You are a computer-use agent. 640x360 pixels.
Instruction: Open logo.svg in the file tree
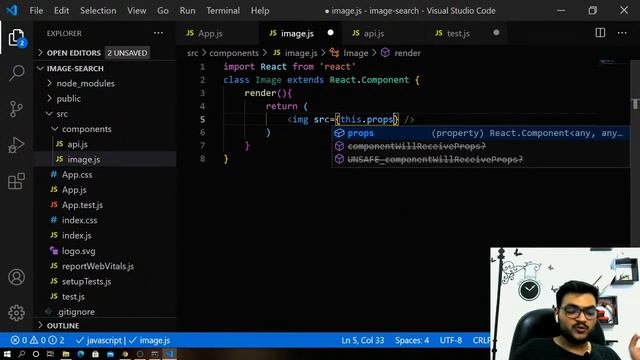pos(105,251)
